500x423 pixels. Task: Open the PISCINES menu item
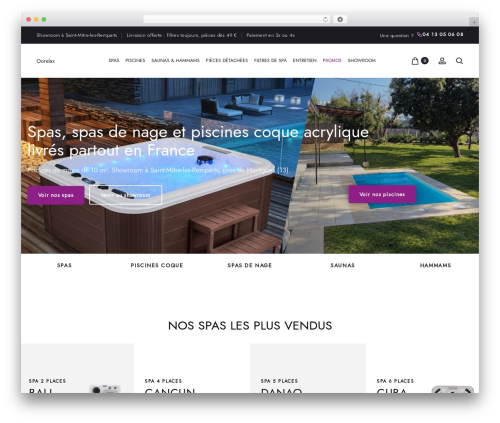click(135, 60)
